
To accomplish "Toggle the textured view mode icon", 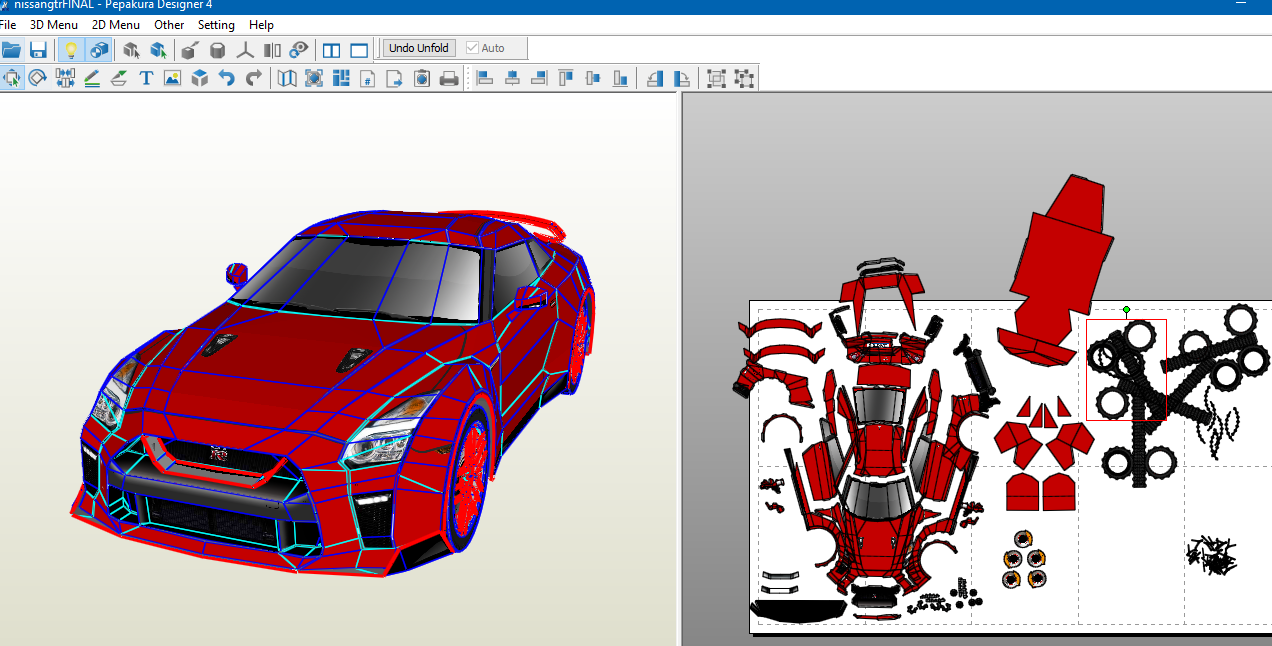I will 97,48.
